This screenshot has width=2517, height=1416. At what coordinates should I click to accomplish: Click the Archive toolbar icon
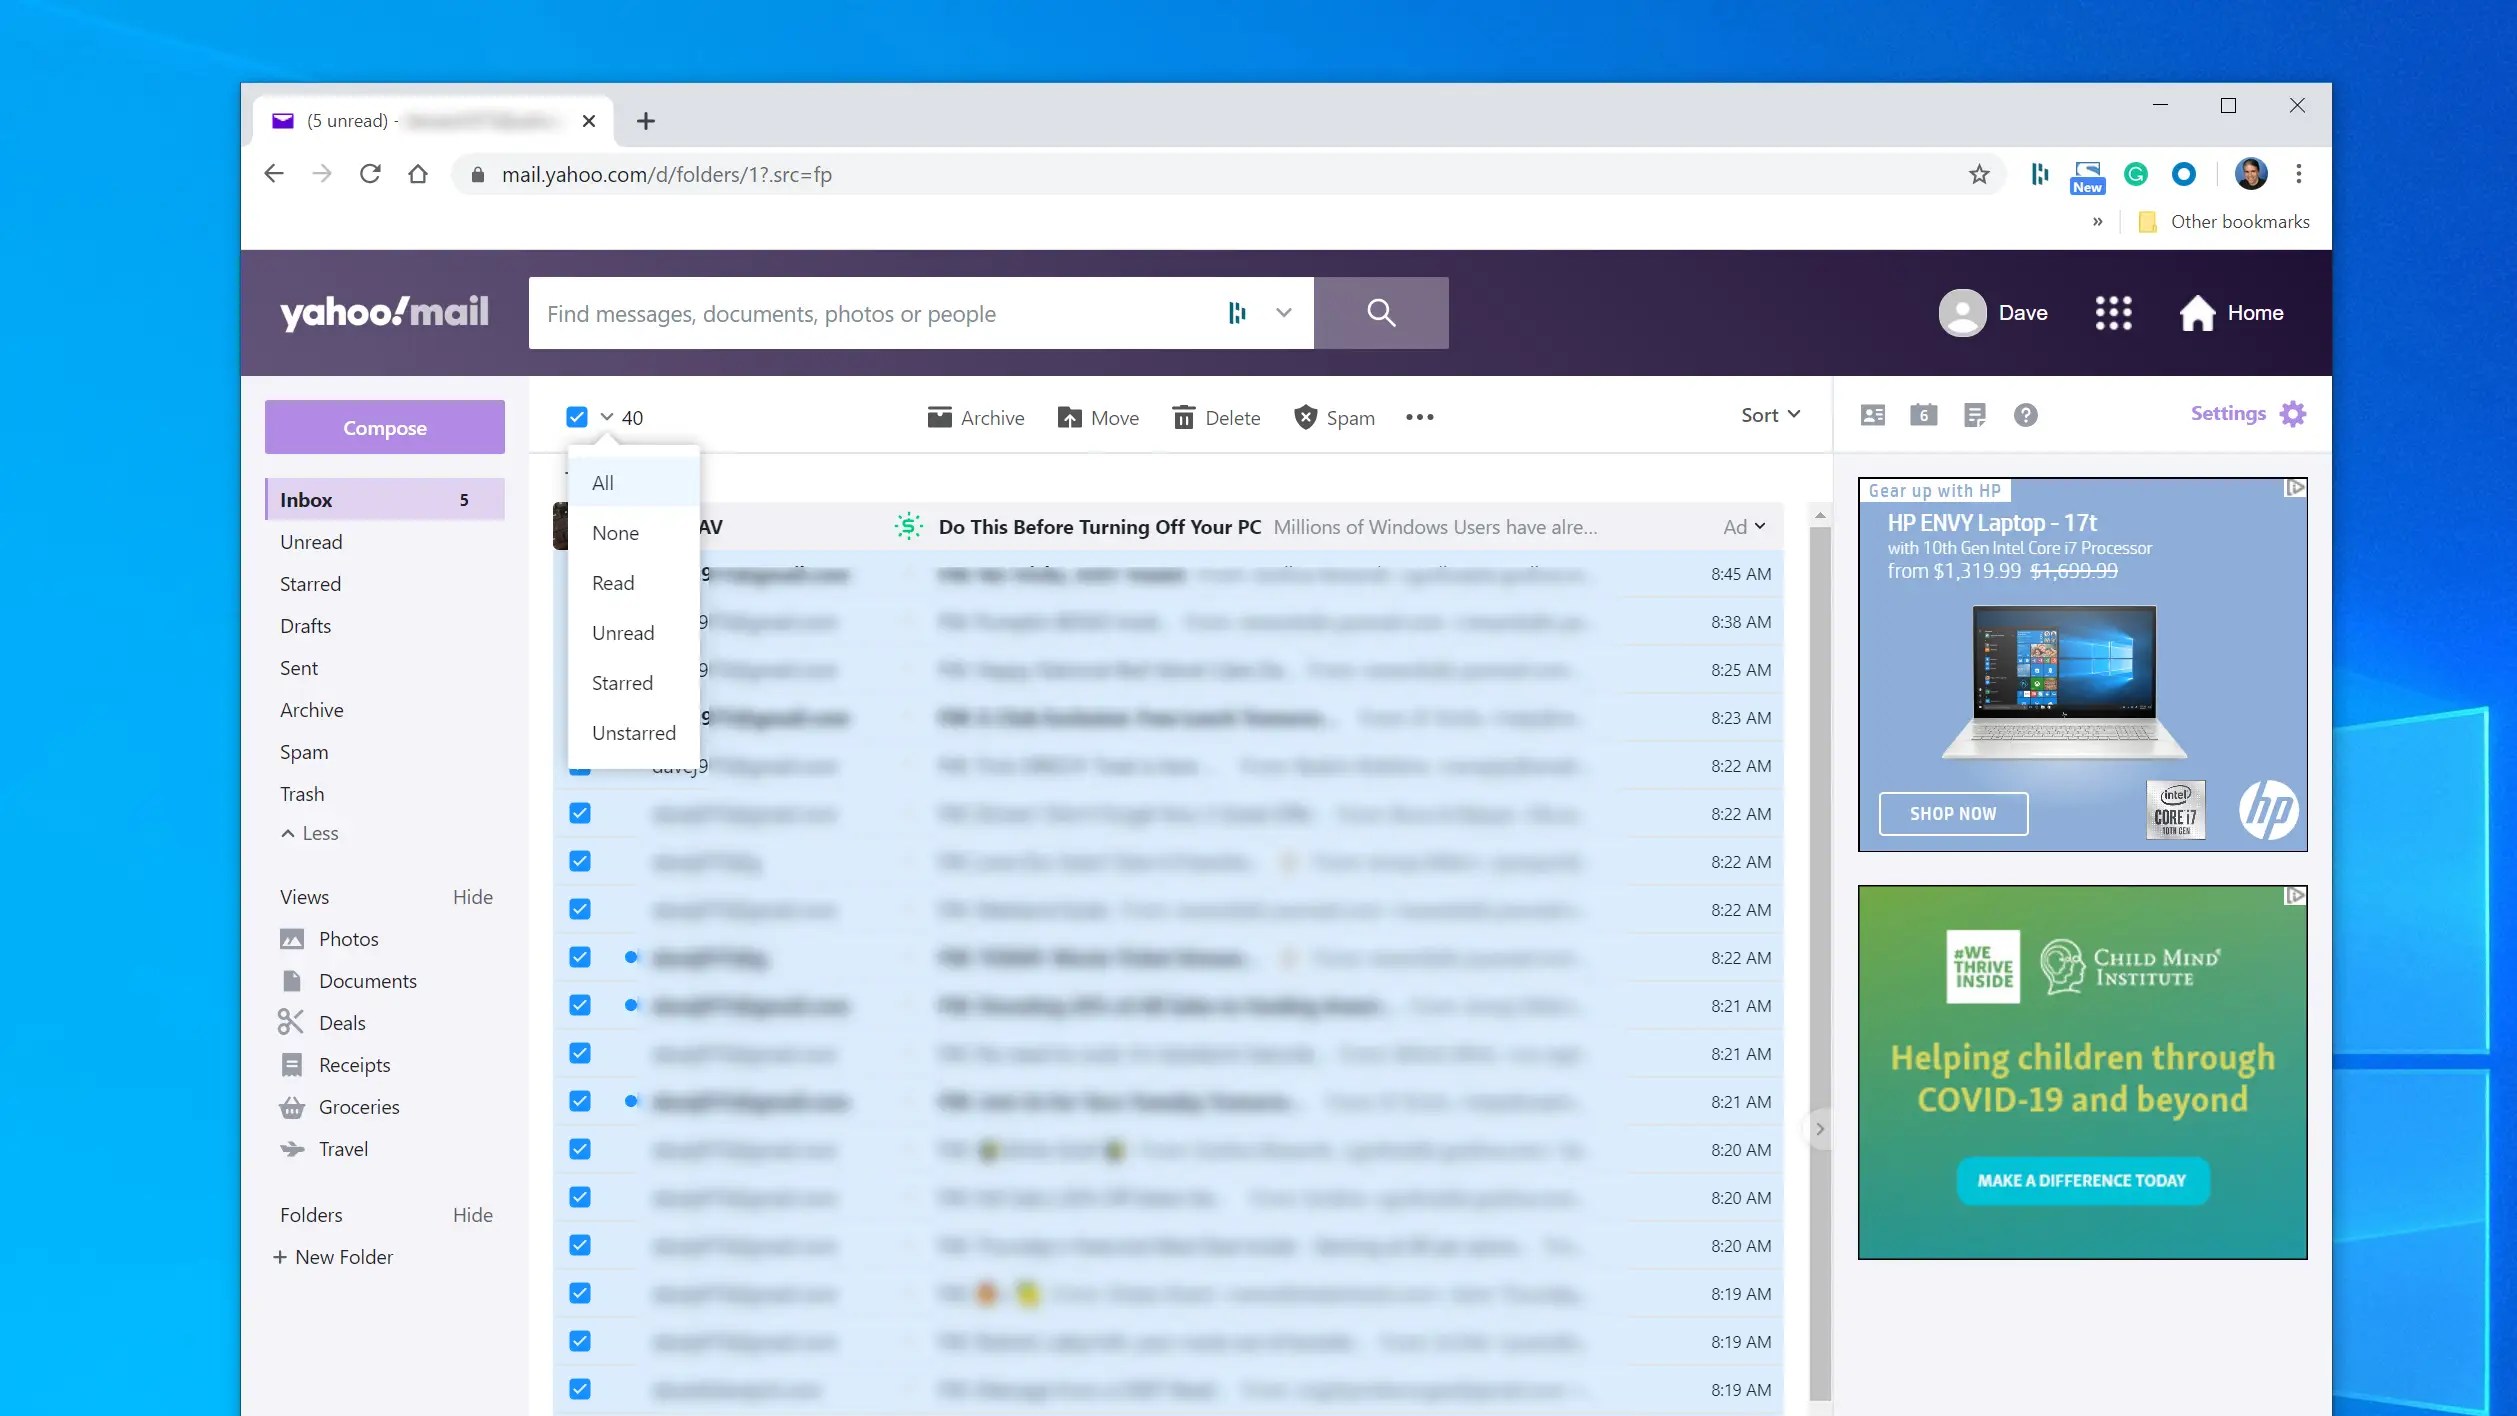(x=939, y=417)
